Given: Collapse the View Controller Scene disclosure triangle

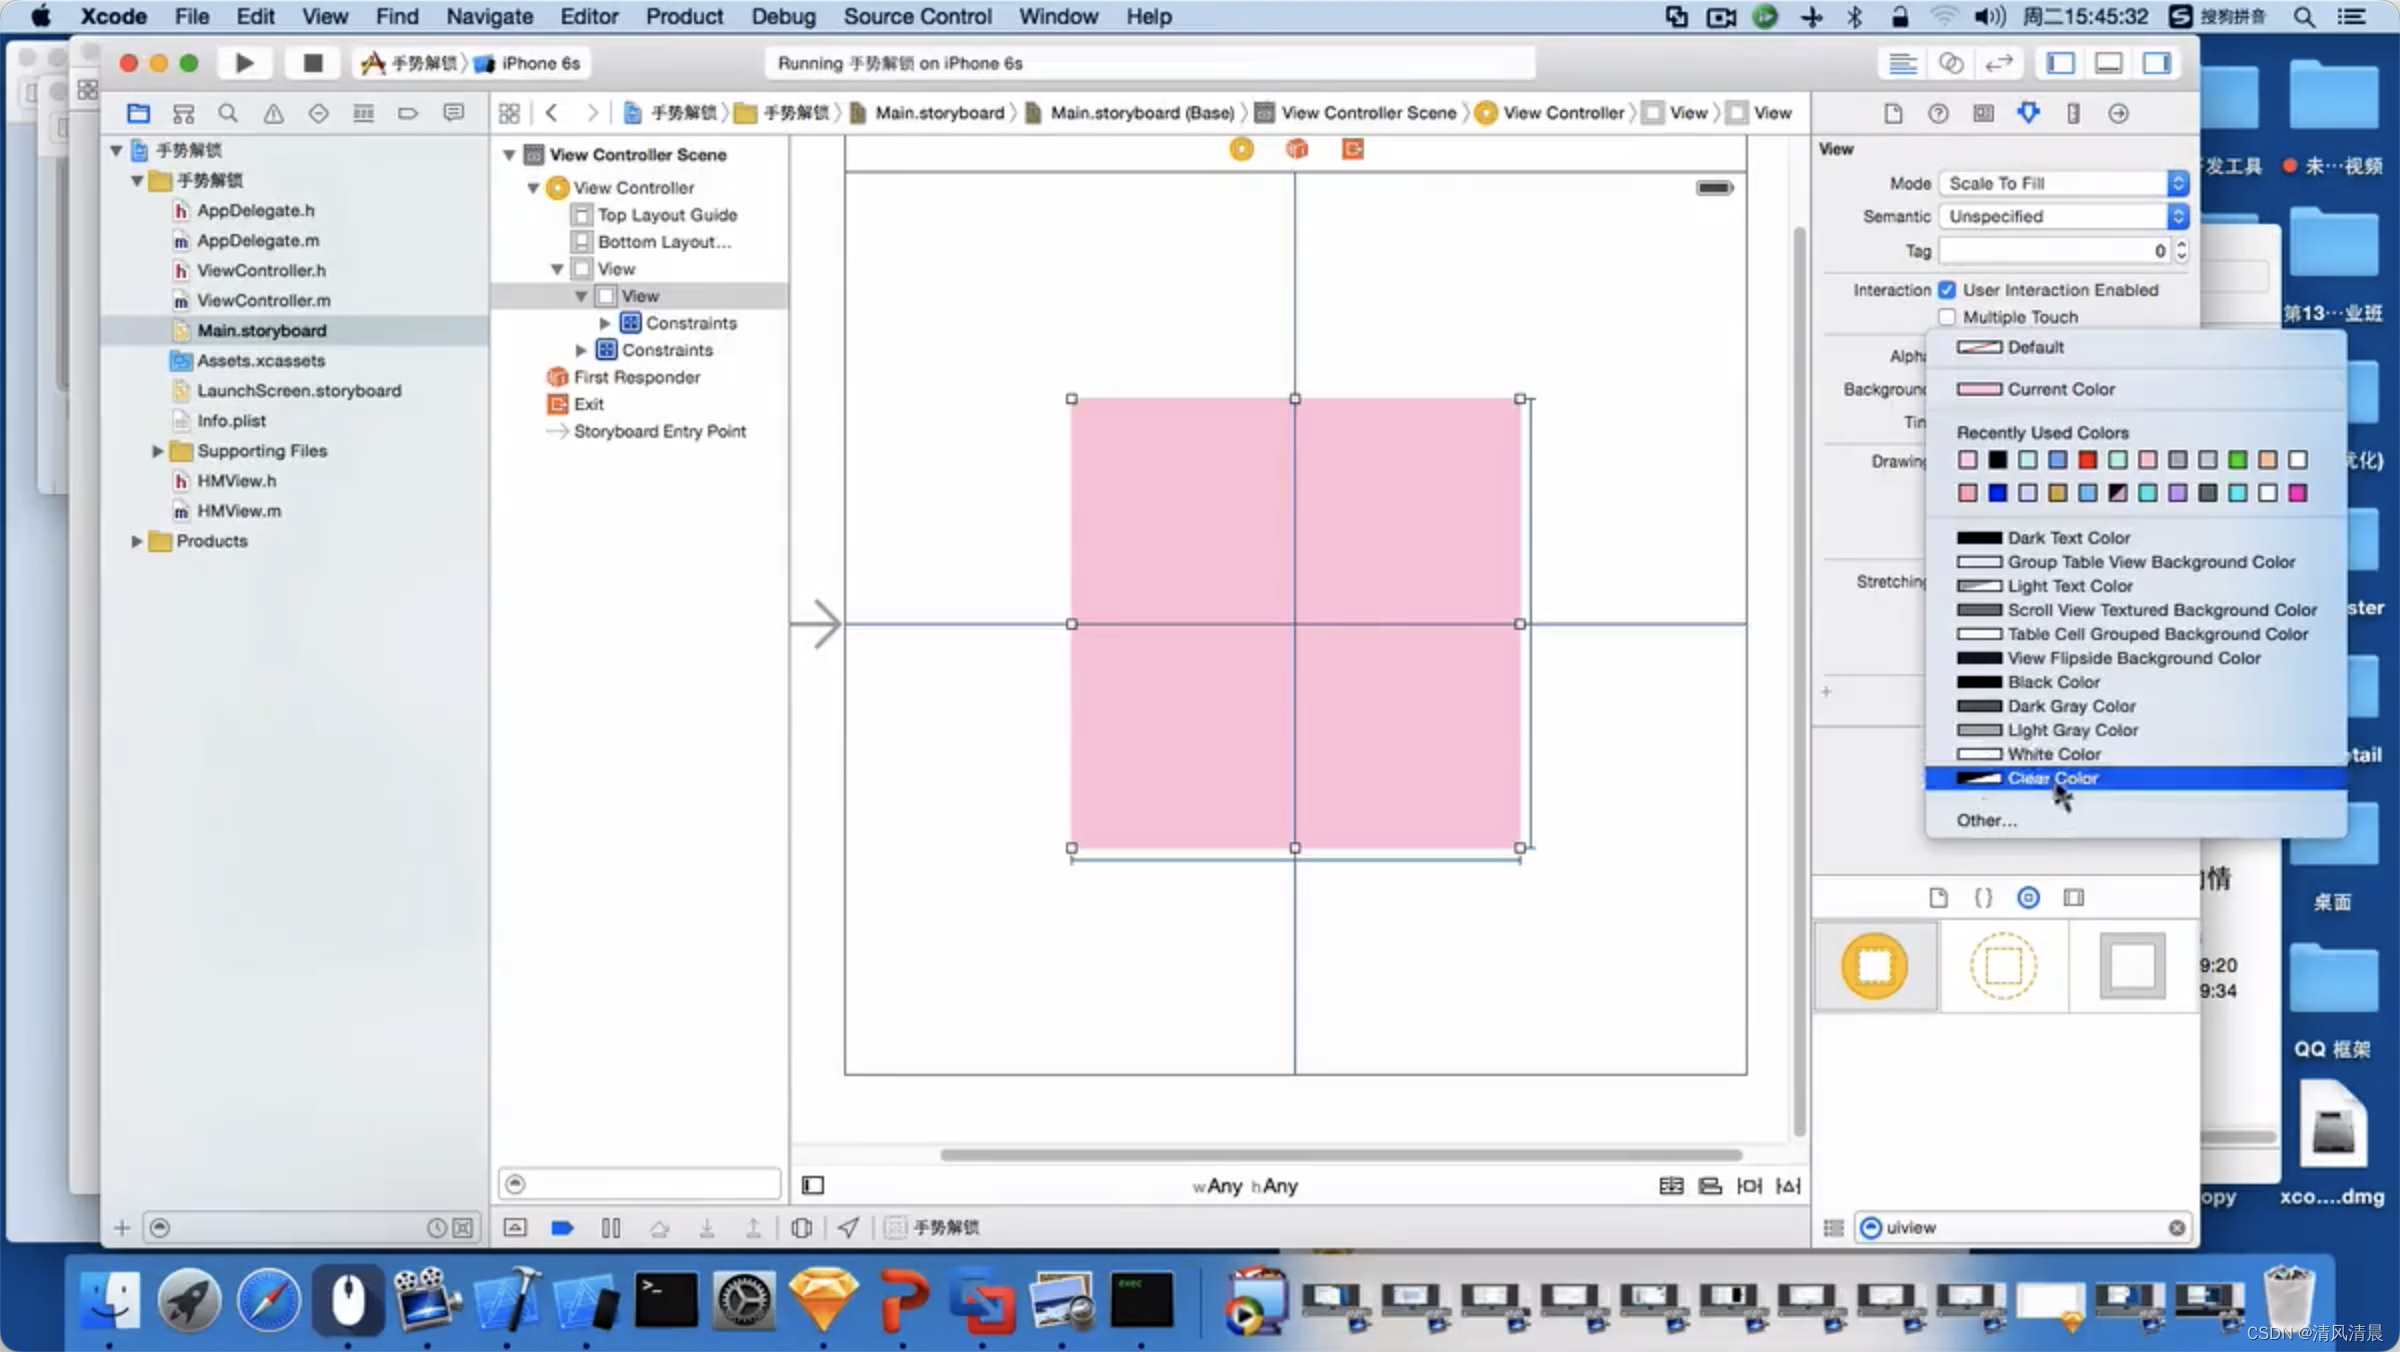Looking at the screenshot, I should click(x=509, y=155).
